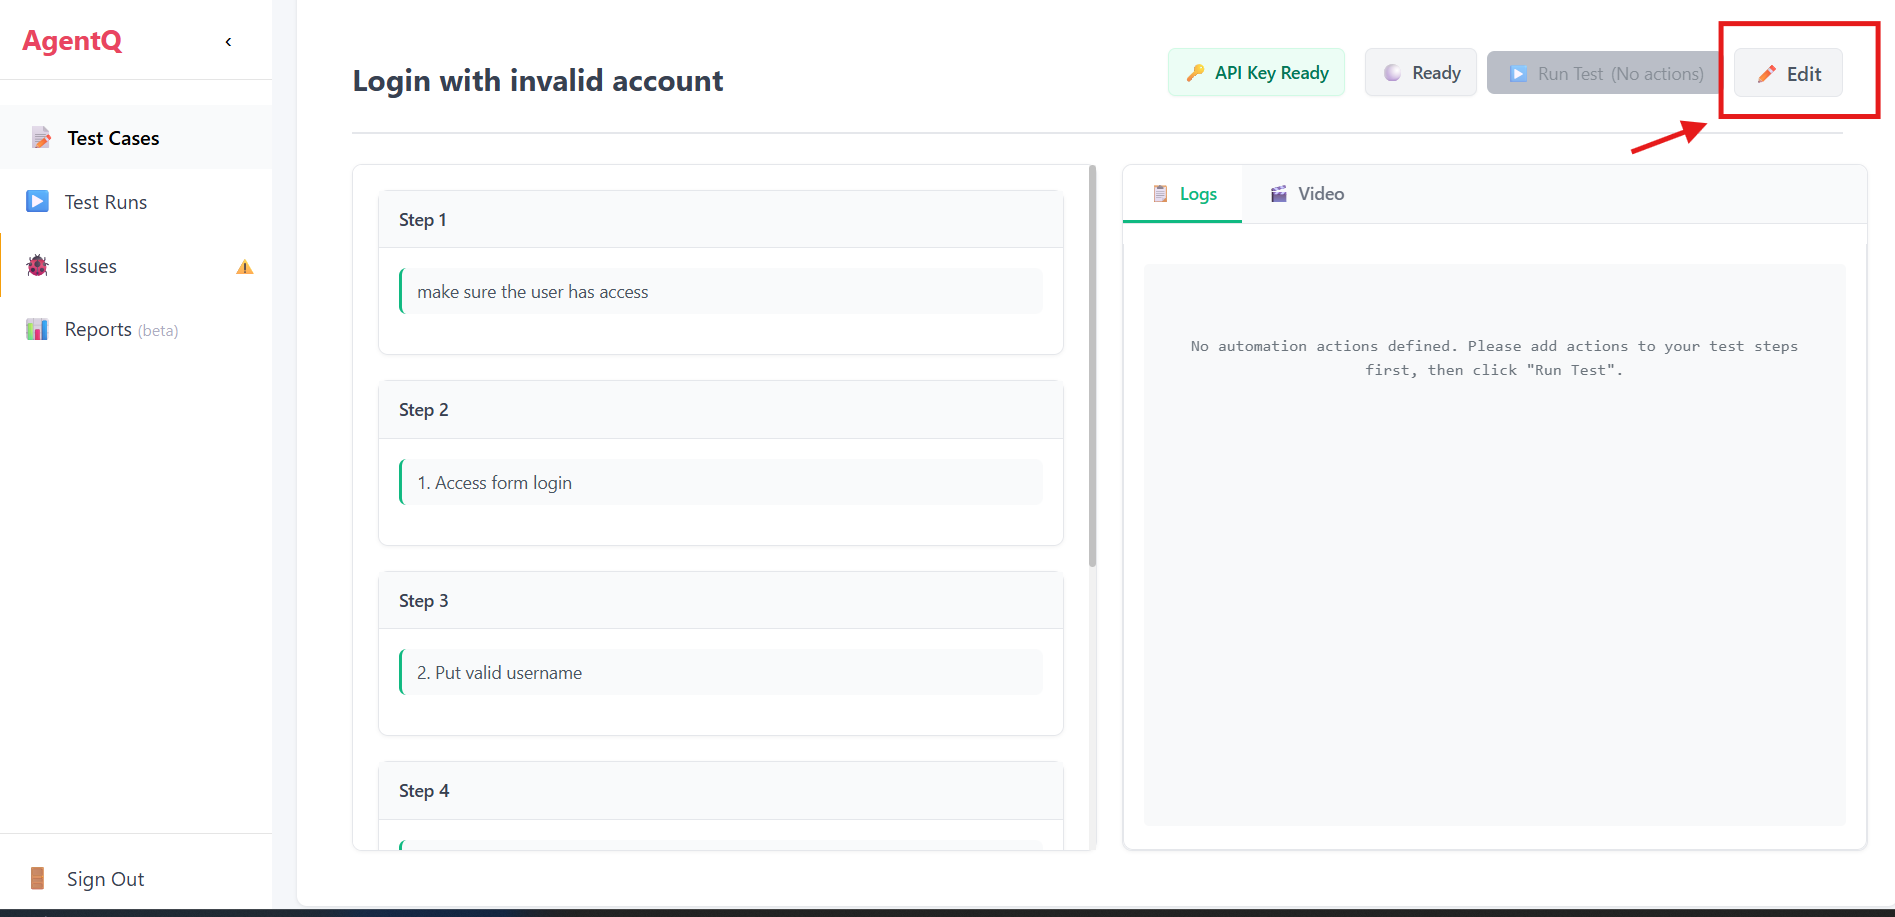Click the Issues bug icon
Image resolution: width=1895 pixels, height=917 pixels.
(x=37, y=266)
